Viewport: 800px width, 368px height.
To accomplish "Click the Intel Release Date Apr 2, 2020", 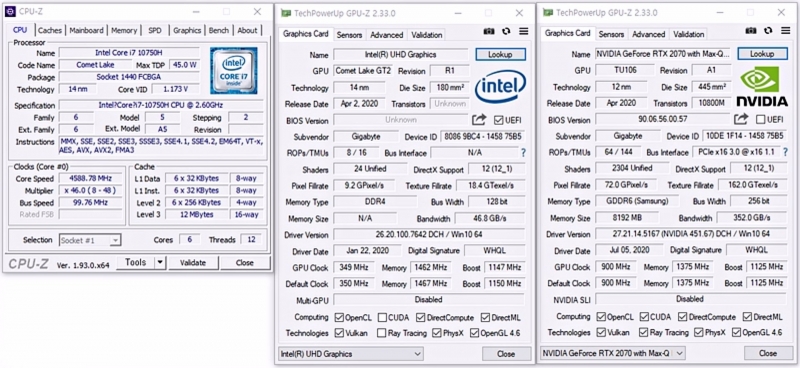I will point(360,104).
